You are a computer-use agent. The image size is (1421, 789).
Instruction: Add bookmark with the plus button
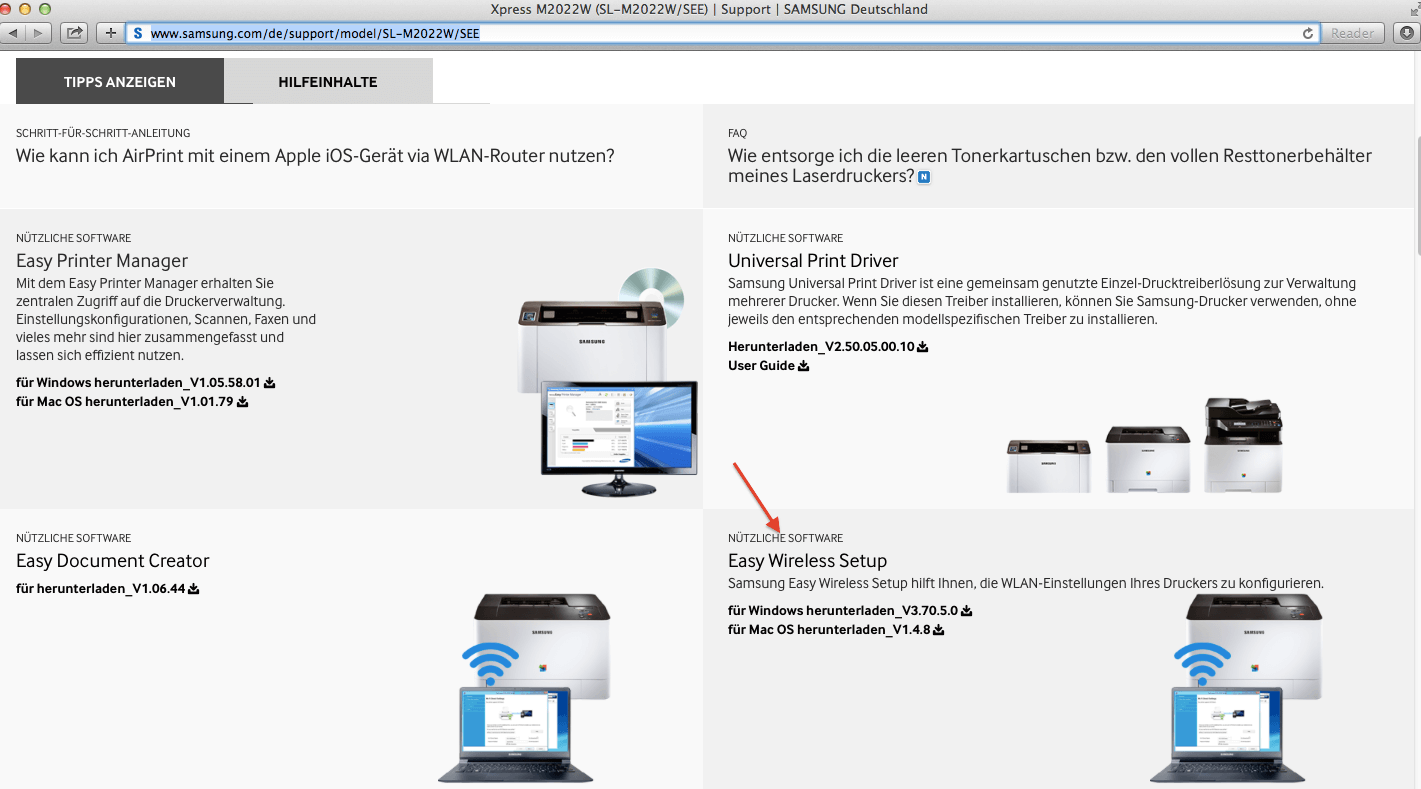click(x=111, y=33)
